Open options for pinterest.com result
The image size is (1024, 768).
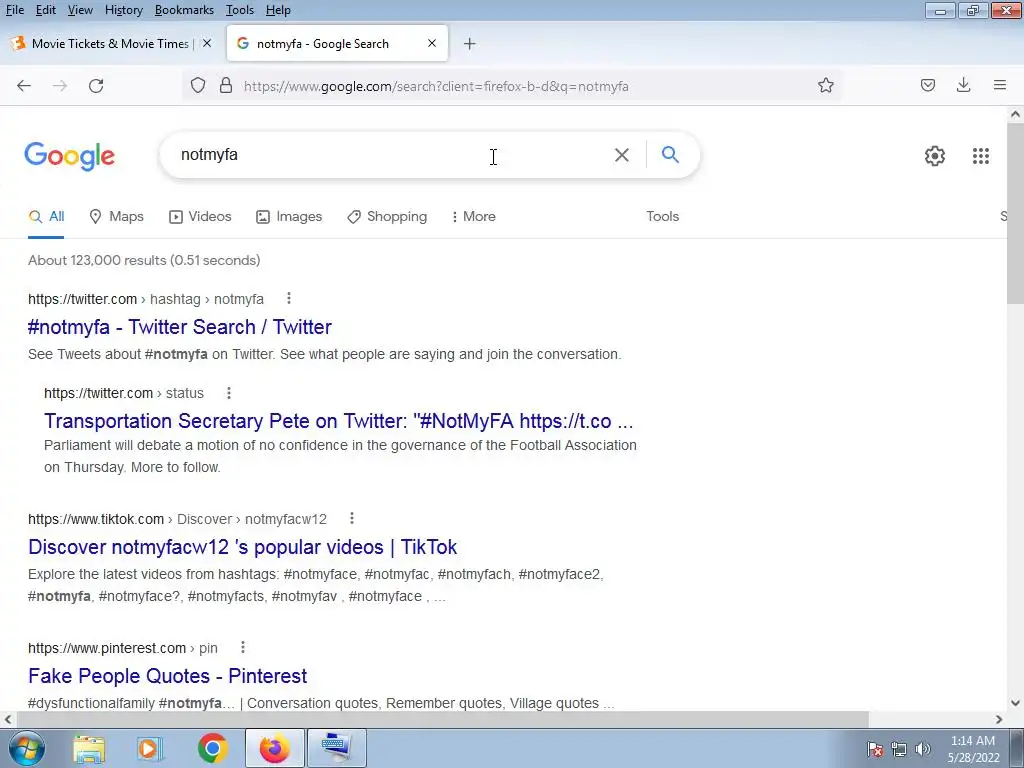click(x=242, y=647)
